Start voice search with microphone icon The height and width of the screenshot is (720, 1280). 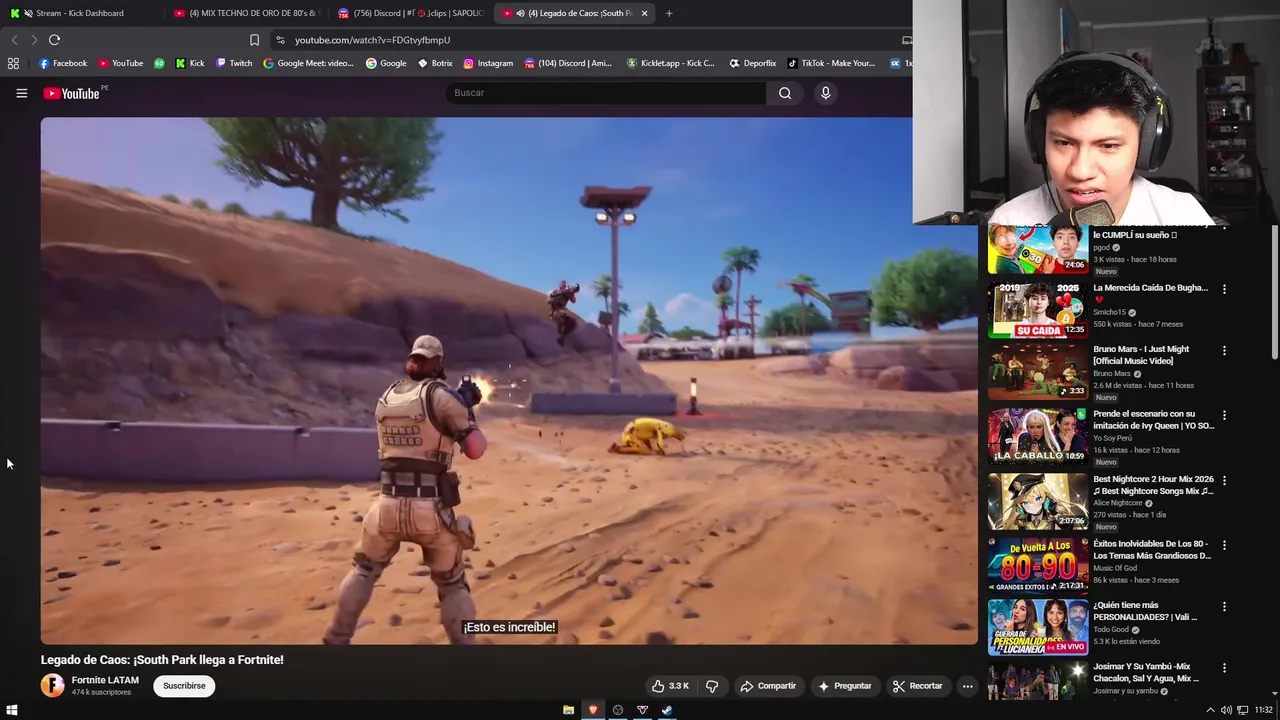825,93
